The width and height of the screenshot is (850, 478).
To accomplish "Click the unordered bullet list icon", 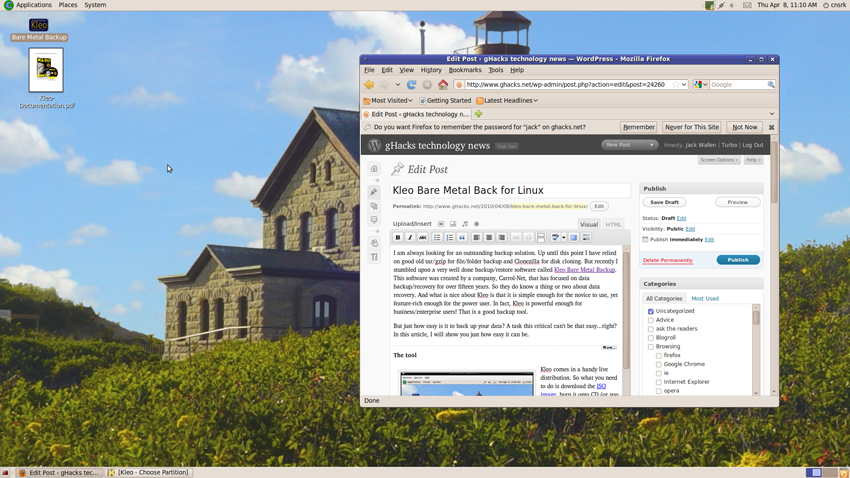I will (437, 238).
